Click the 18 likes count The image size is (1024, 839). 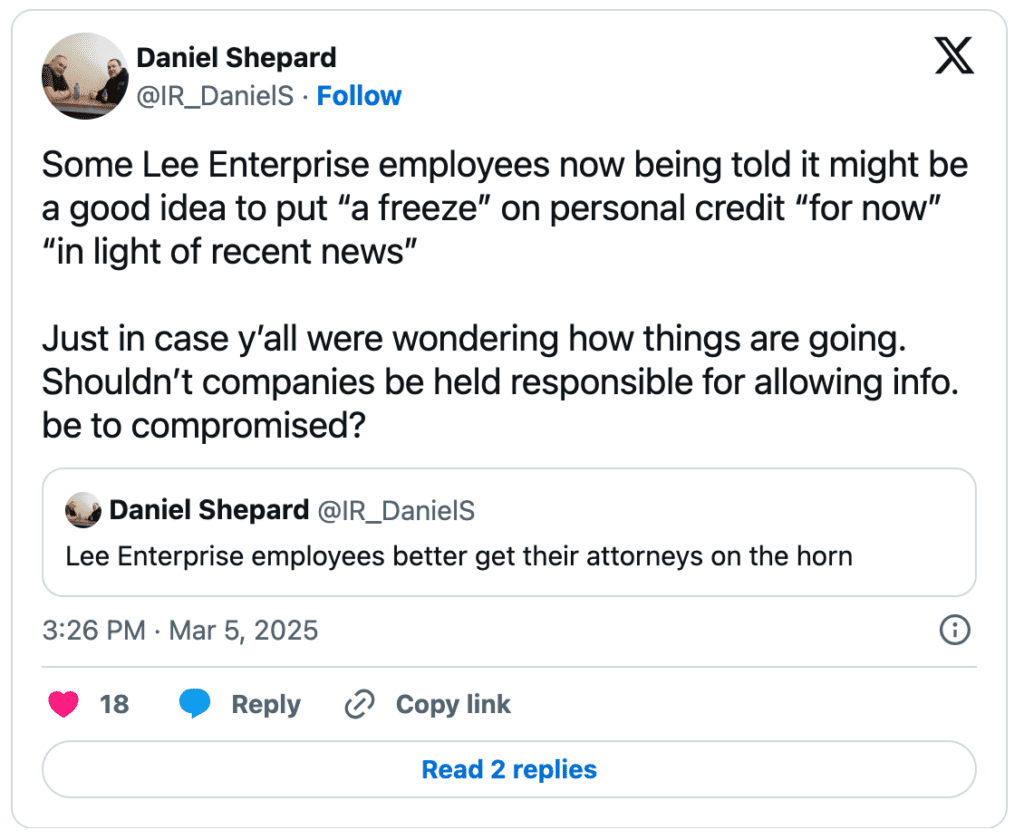[x=114, y=704]
